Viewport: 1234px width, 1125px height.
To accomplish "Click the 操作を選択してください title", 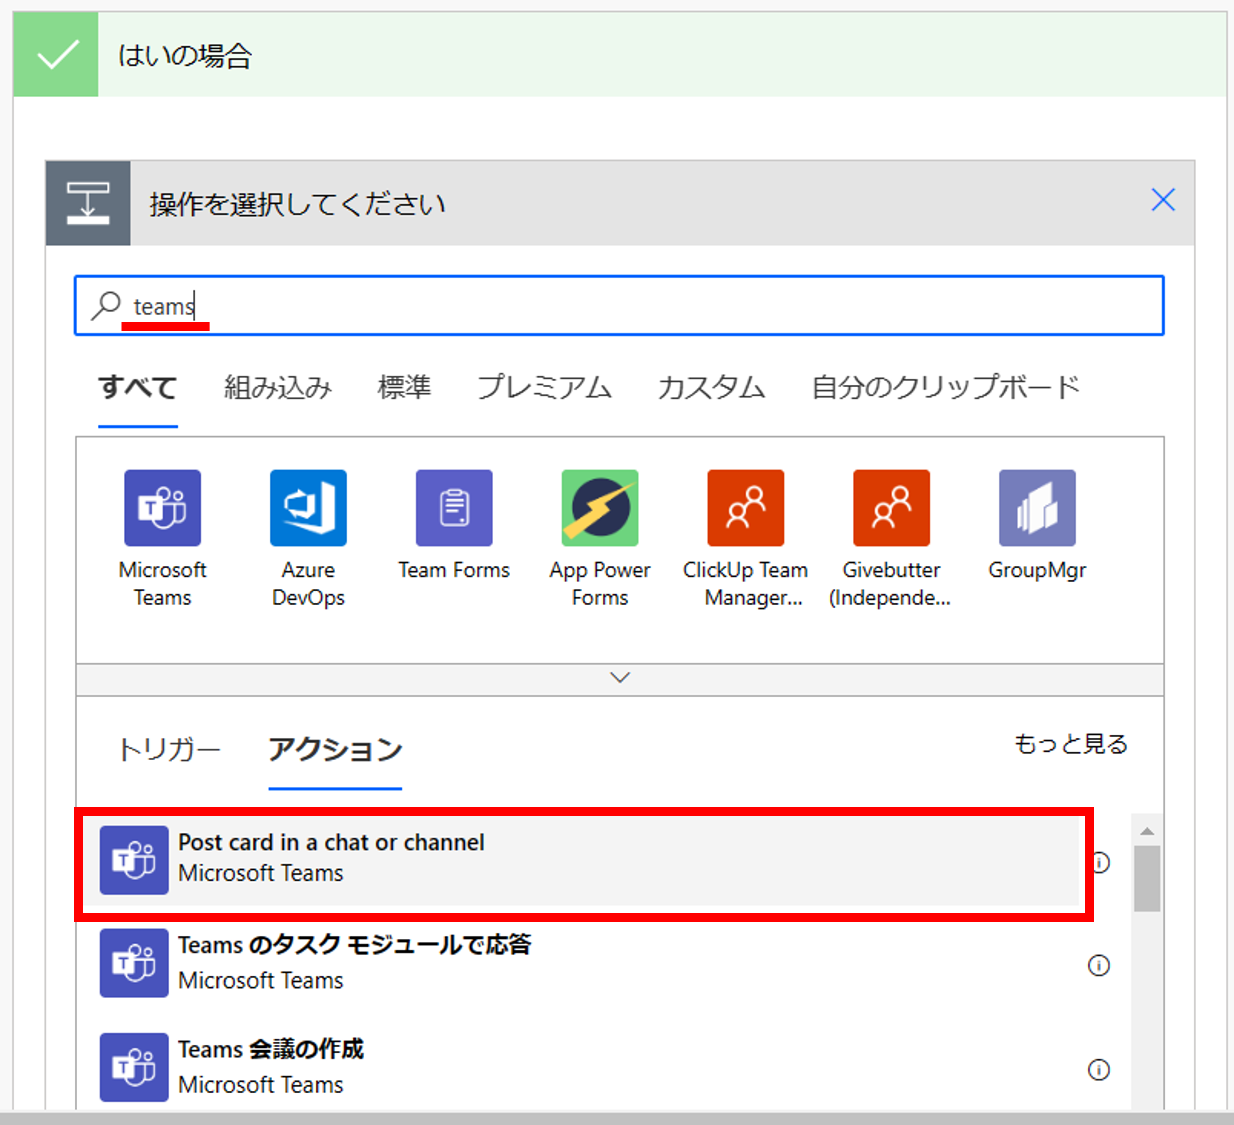I will tap(297, 204).
